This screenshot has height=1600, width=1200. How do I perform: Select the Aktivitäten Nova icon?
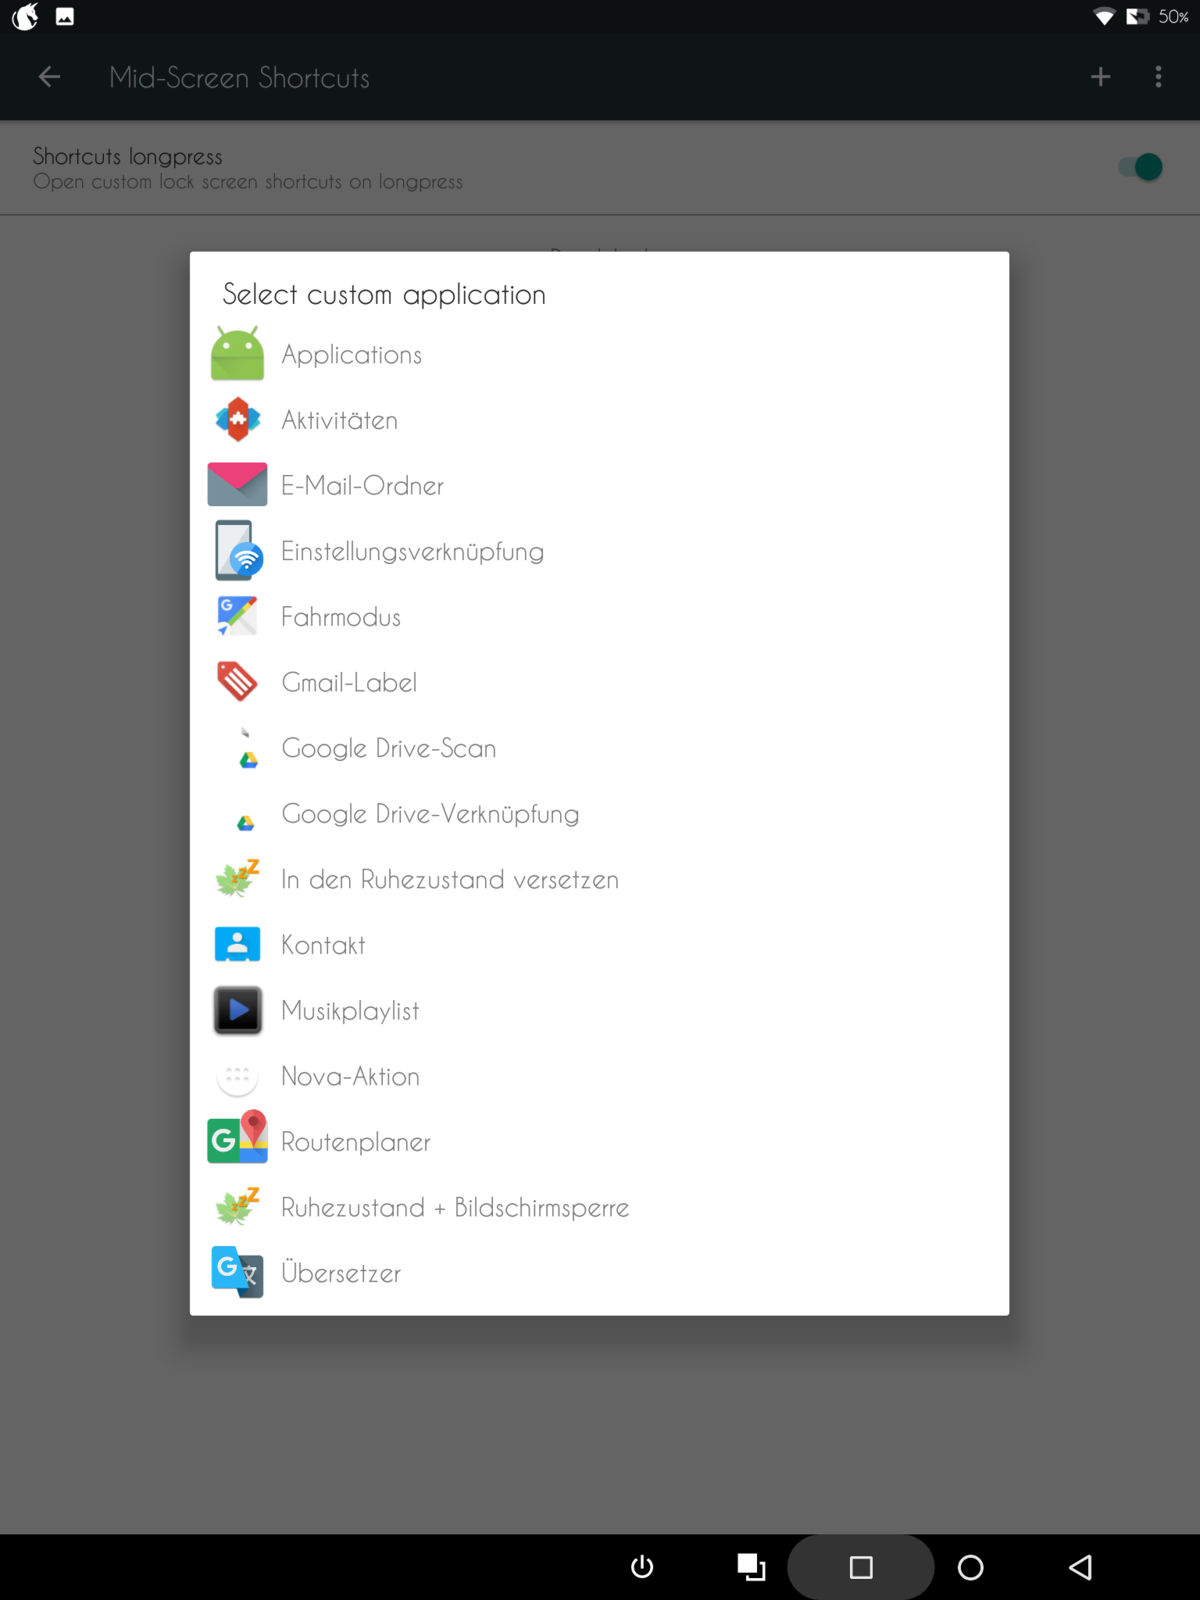(237, 420)
